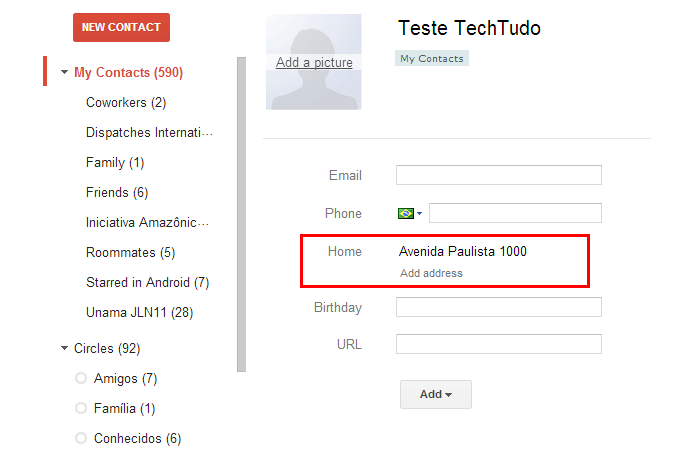Click the NEW CONTACT button
Image resolution: width=695 pixels, height=449 pixels.
[x=121, y=27]
